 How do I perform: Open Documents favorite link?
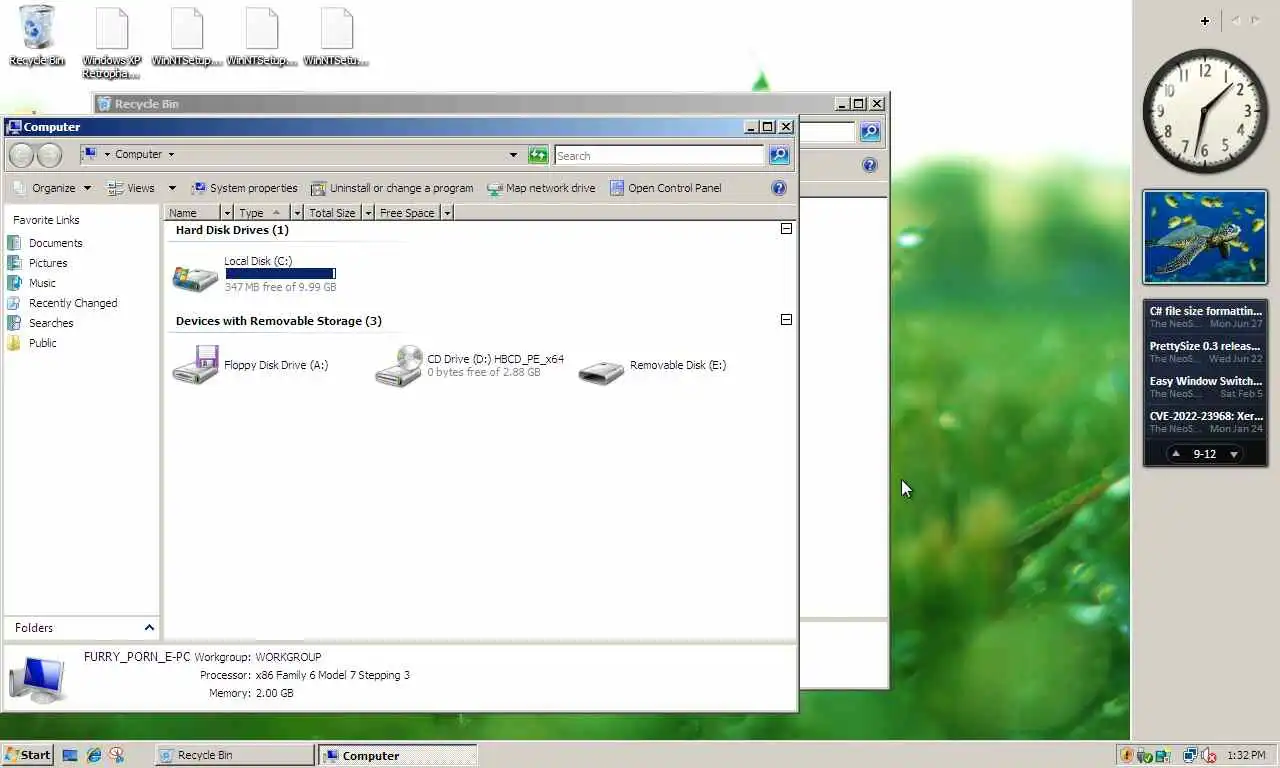pyautogui.click(x=45, y=243)
